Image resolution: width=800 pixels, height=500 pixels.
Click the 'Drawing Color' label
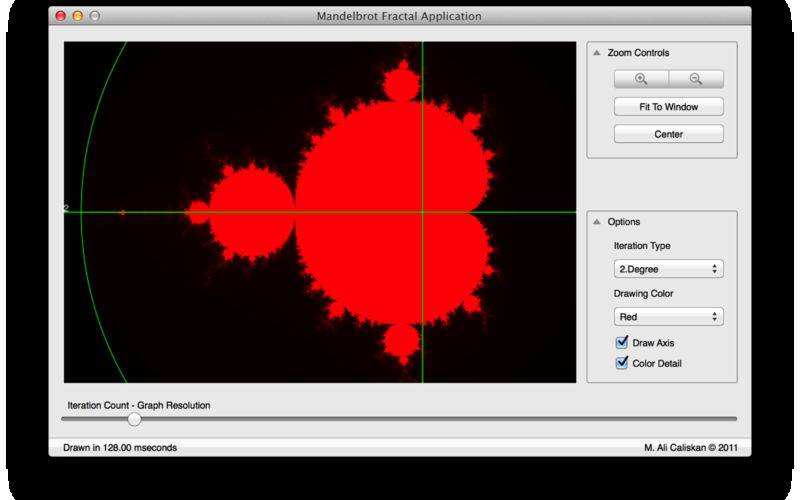[x=643, y=293]
